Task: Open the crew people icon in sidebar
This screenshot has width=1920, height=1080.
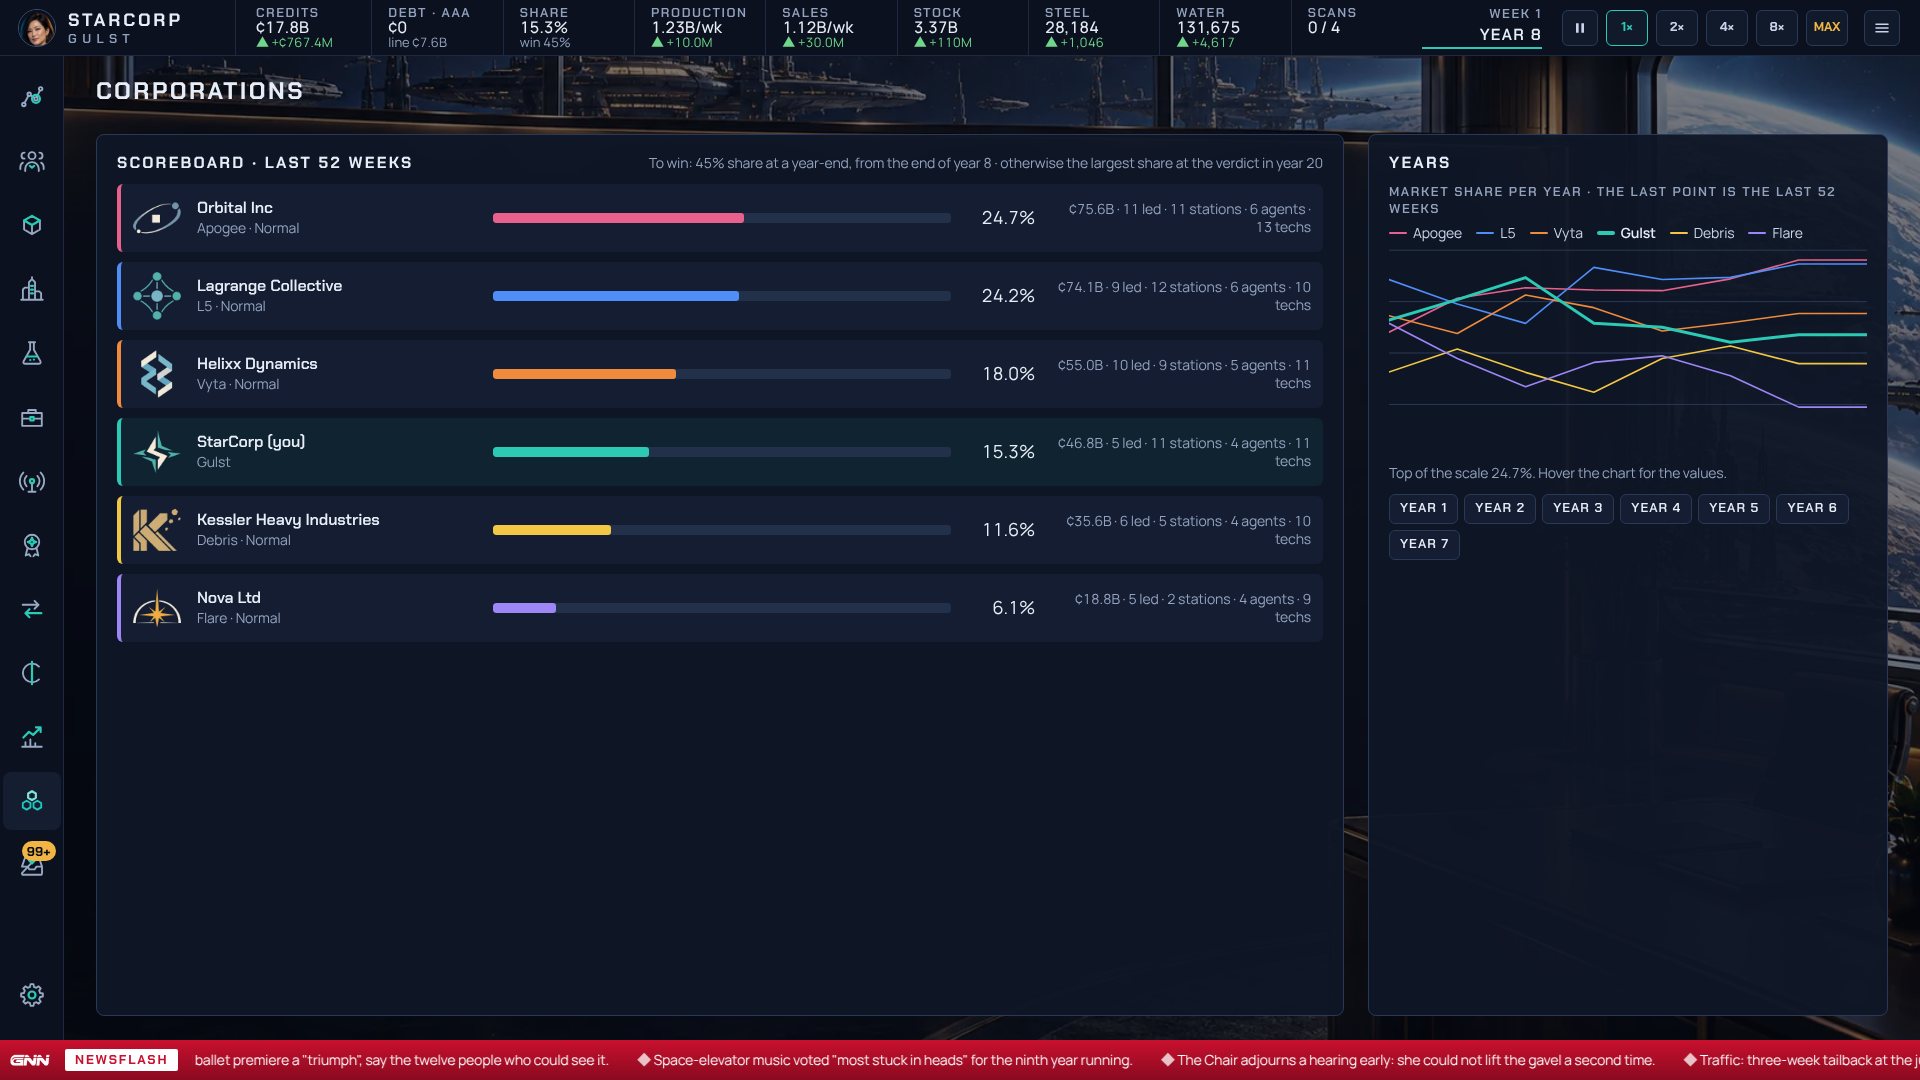Action: (32, 161)
